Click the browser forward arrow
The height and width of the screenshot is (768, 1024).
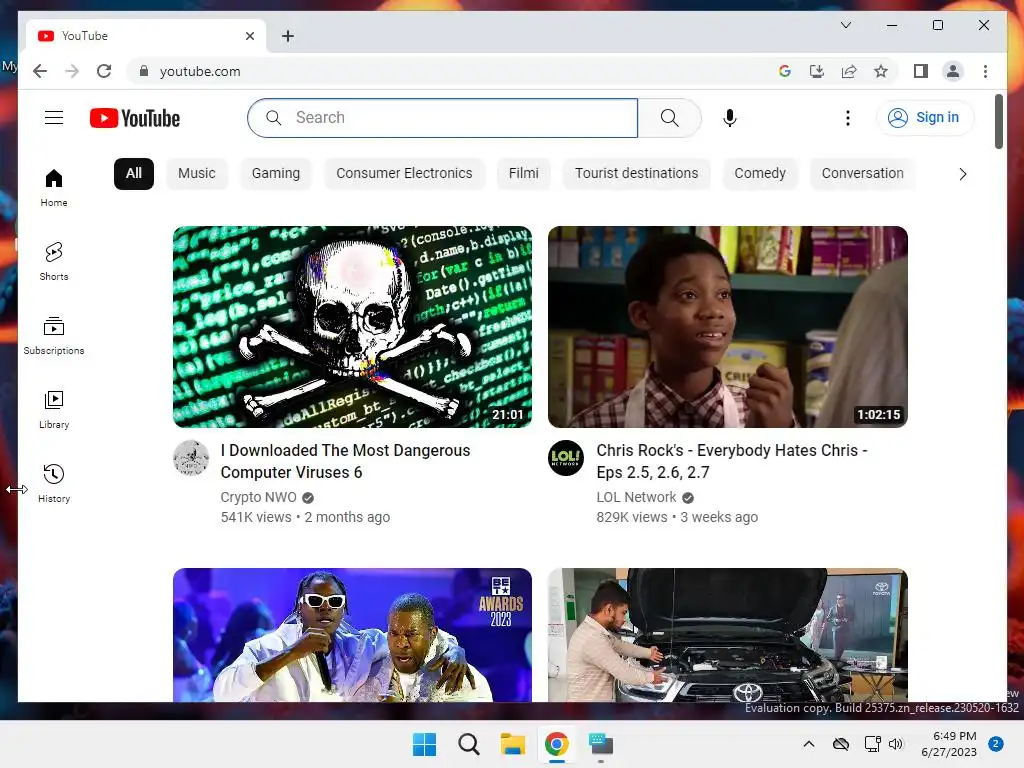point(72,71)
